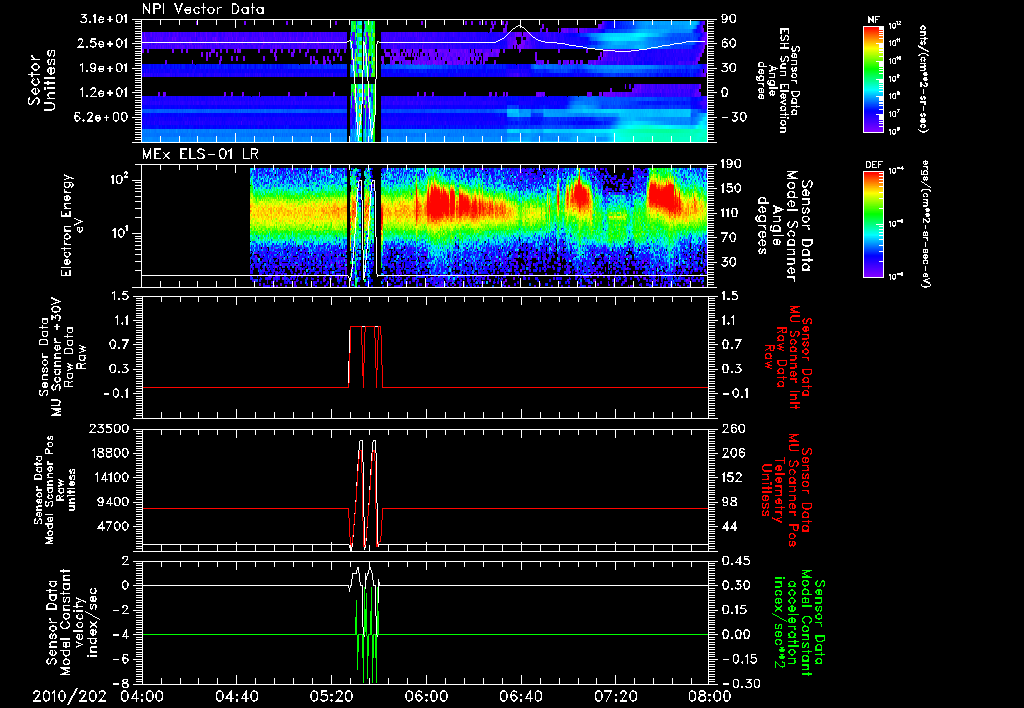Click the "190" scanner angle axis value
1024x708 pixels.
point(732,164)
